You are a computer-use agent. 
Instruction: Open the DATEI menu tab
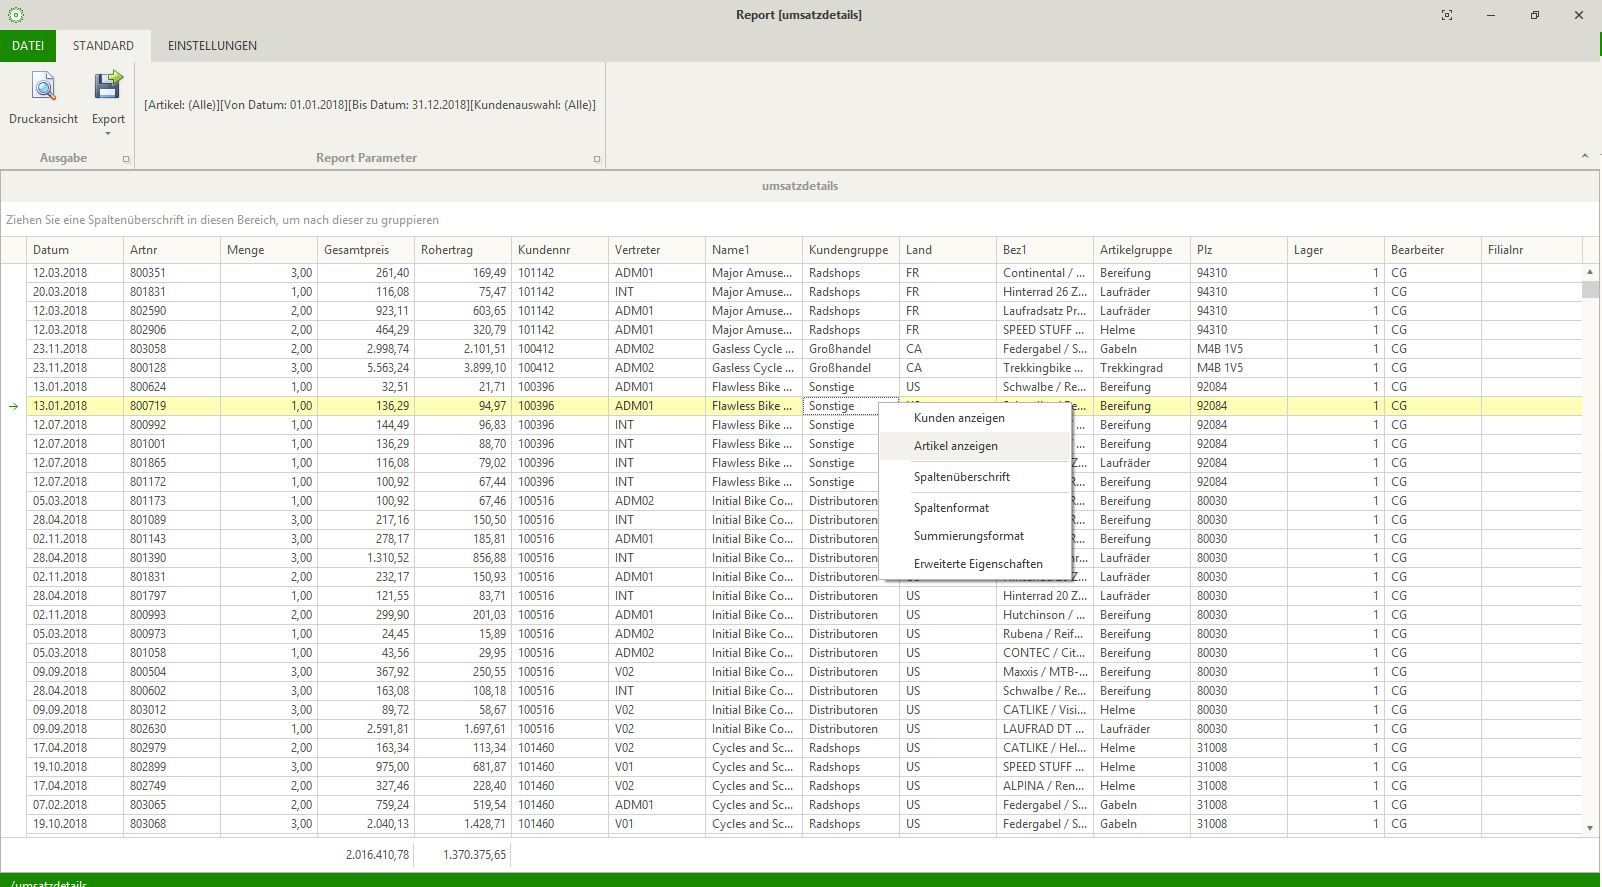click(28, 46)
